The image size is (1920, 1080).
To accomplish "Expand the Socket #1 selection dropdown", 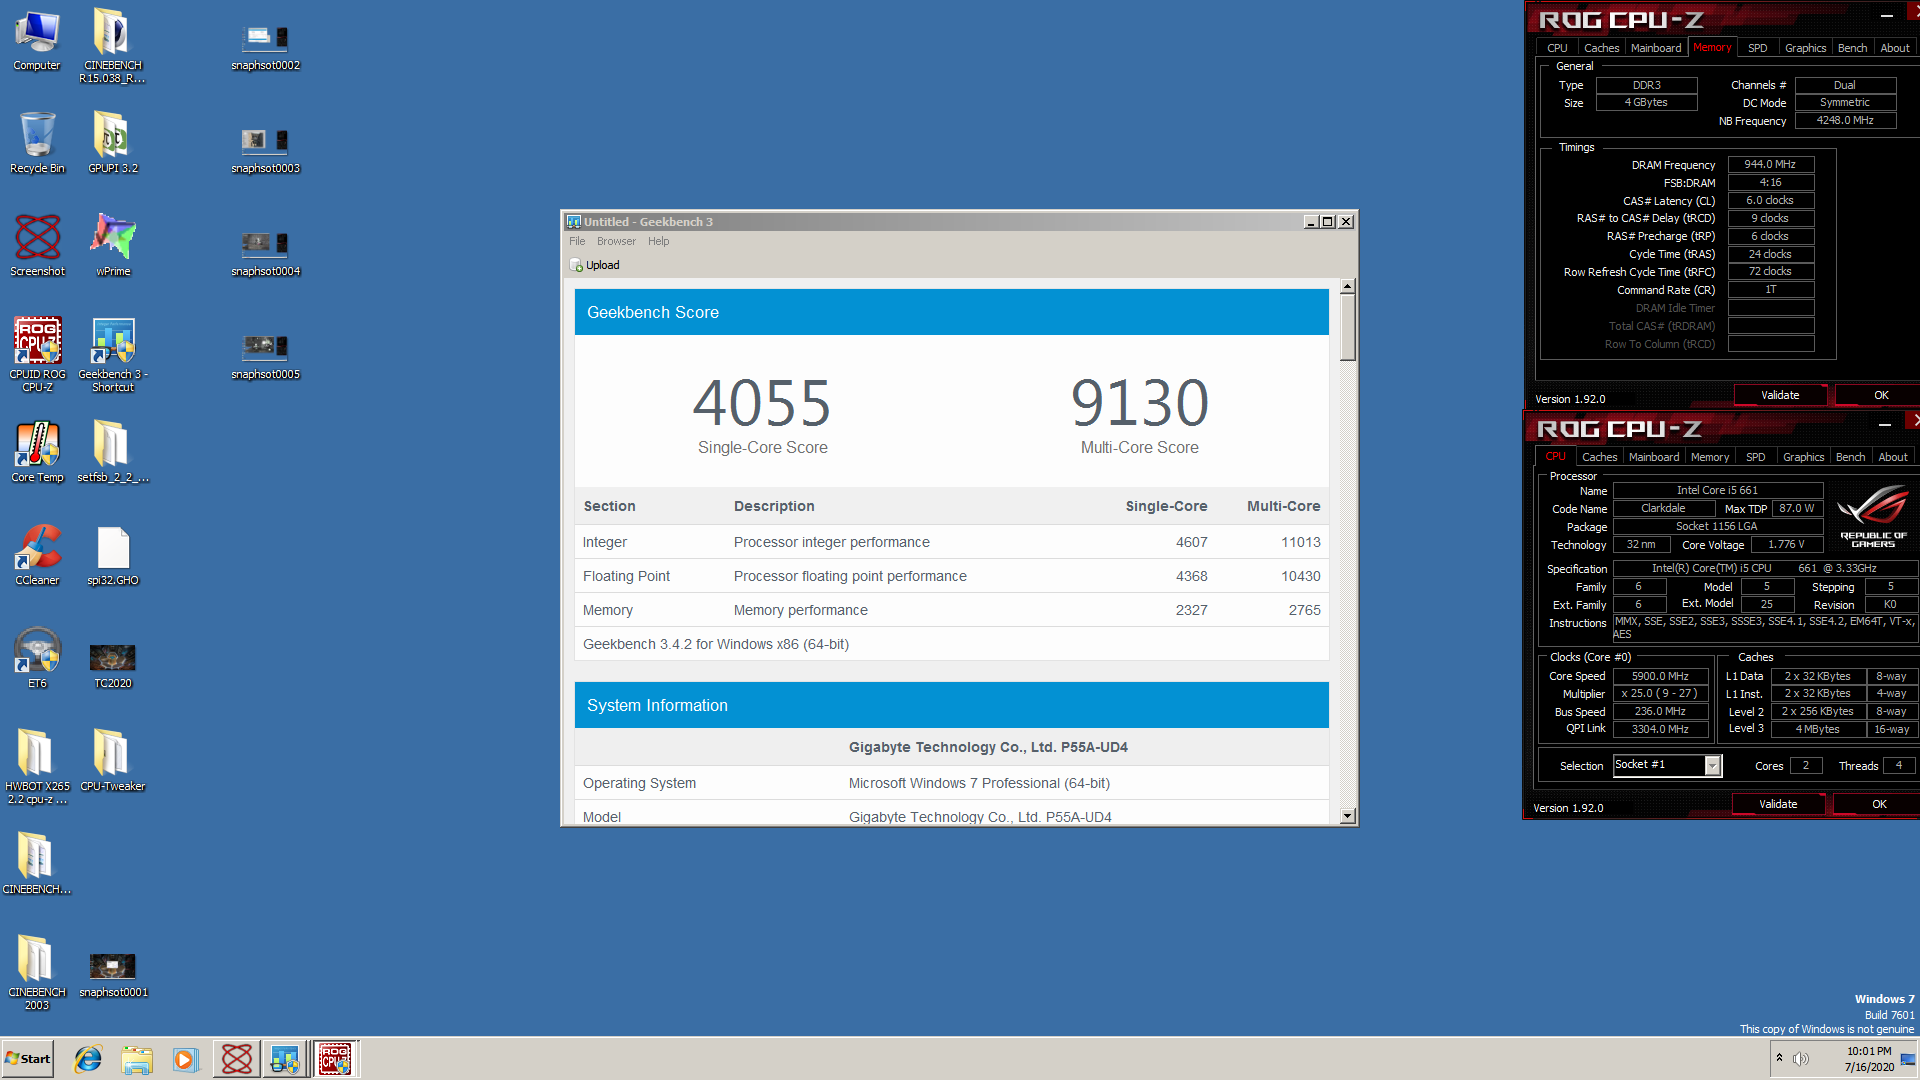I will [1712, 766].
